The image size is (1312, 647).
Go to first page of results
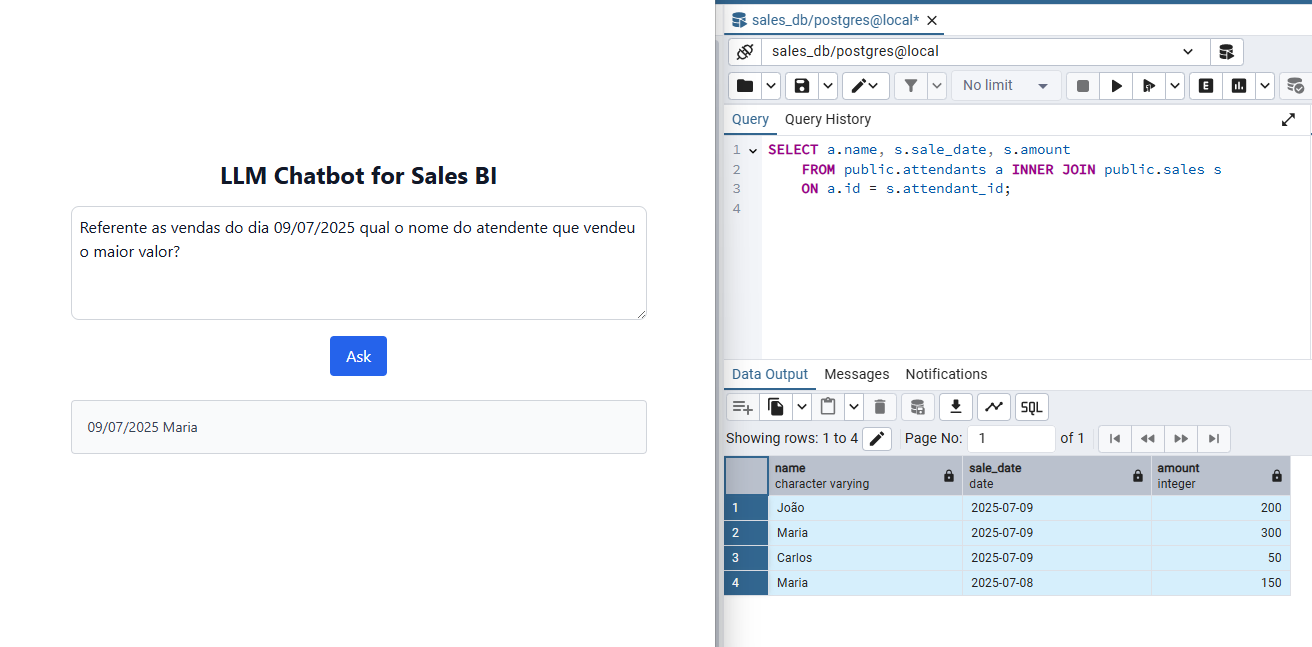pyautogui.click(x=1115, y=438)
